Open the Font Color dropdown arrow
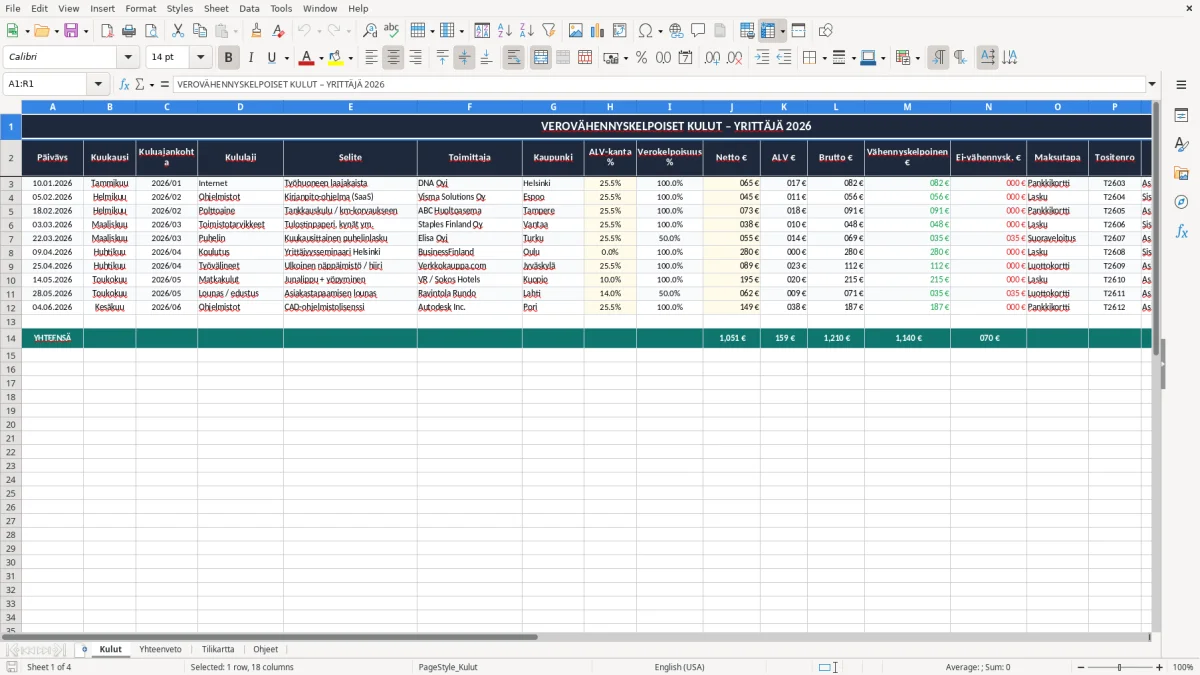The image size is (1200, 675). coord(321,58)
